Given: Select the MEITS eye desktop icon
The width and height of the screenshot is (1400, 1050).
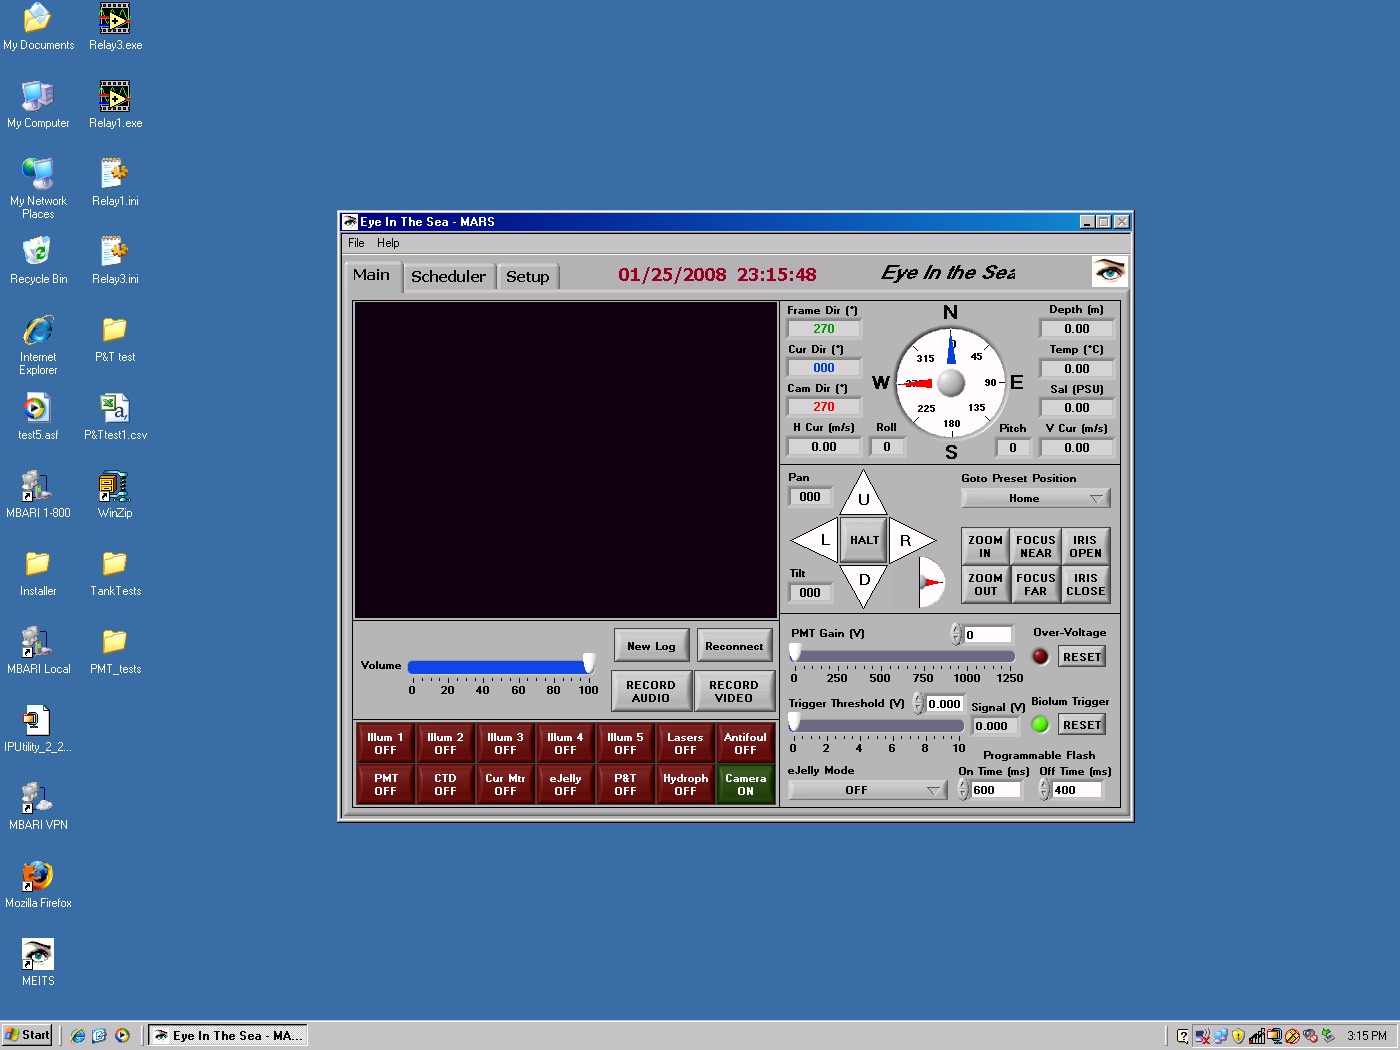Looking at the screenshot, I should point(38,963).
